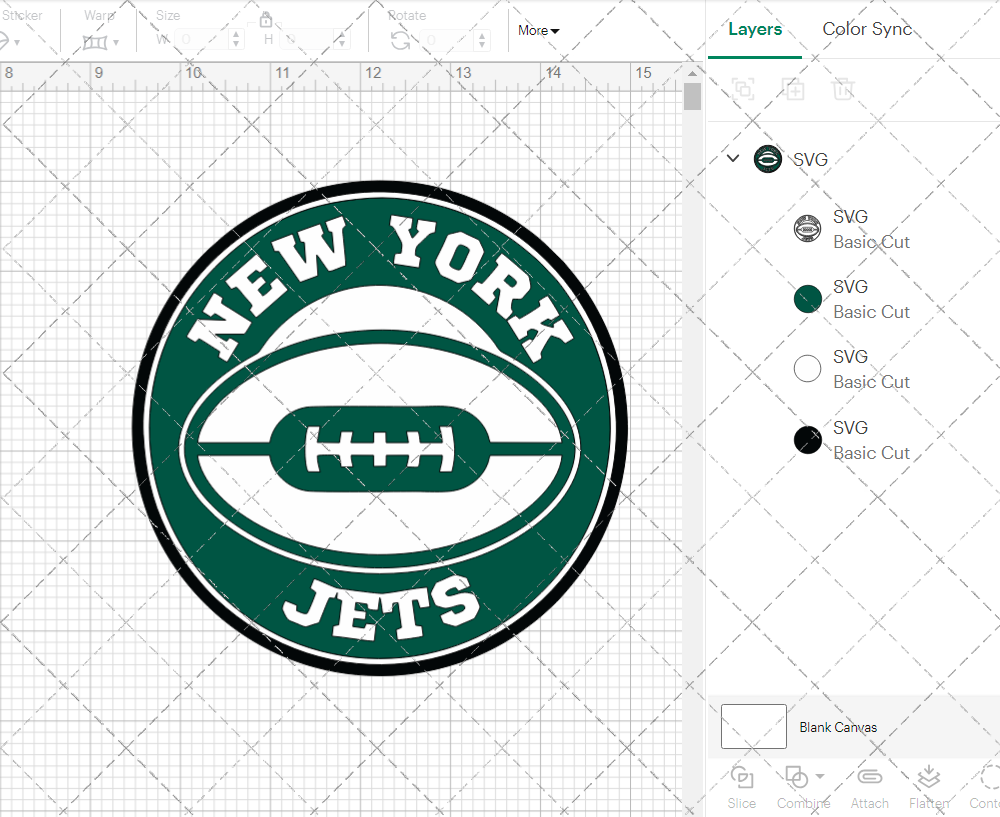Select the dark green SVG layer swatch

coord(807,298)
